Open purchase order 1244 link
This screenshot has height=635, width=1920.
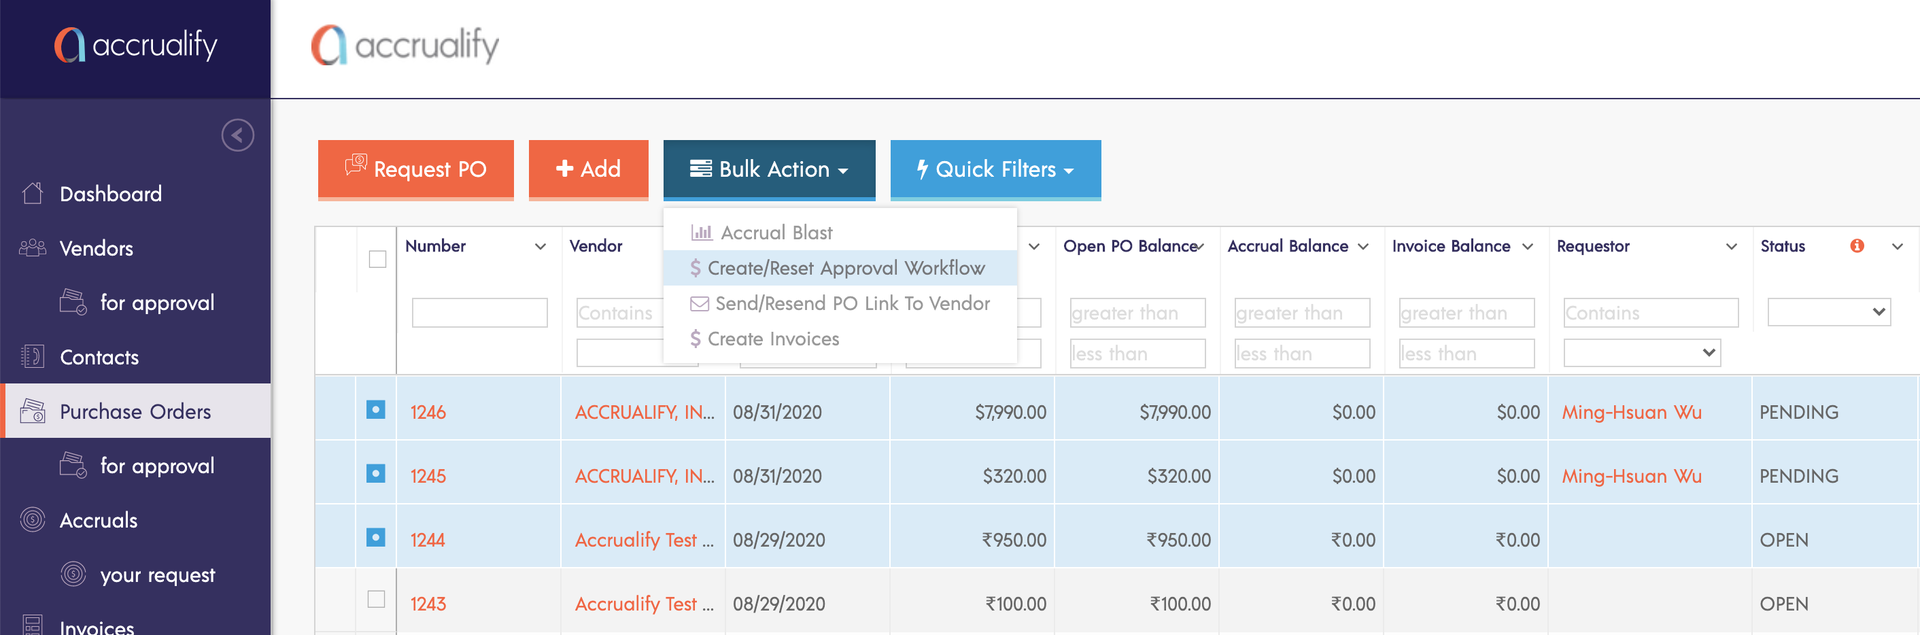[x=428, y=540]
